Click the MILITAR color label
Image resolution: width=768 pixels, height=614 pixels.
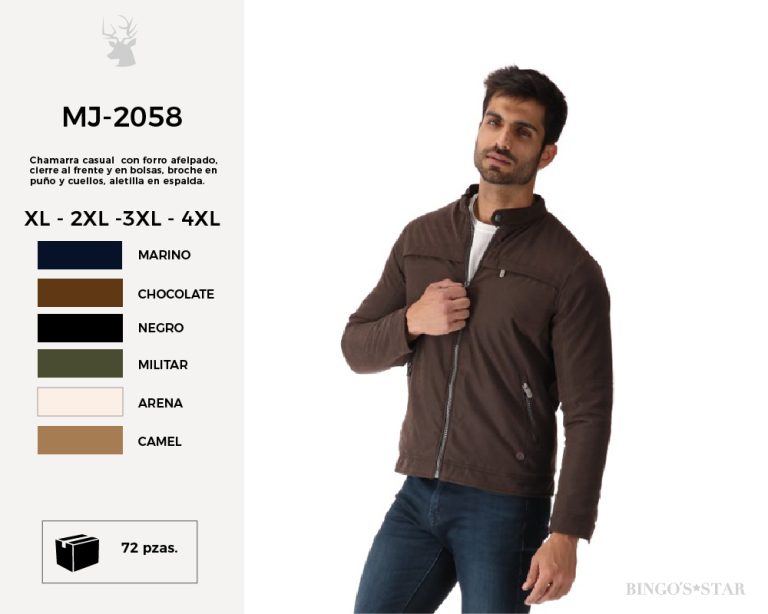[x=163, y=365]
